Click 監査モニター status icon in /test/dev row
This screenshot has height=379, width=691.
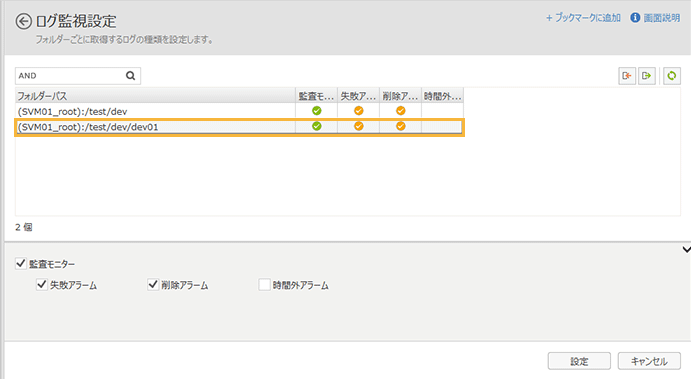pos(316,111)
